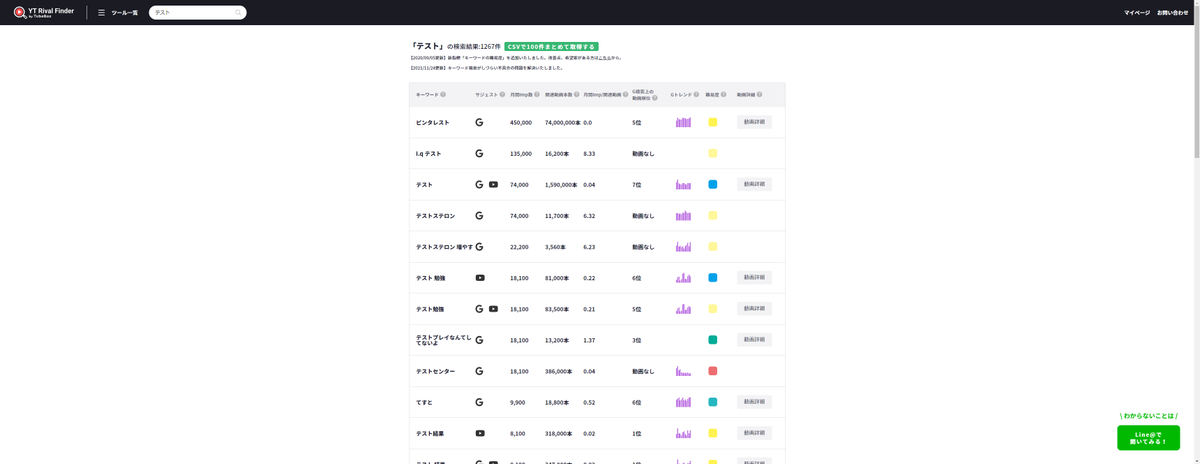Open 動画詳細 for ピンタレスト

tap(754, 122)
